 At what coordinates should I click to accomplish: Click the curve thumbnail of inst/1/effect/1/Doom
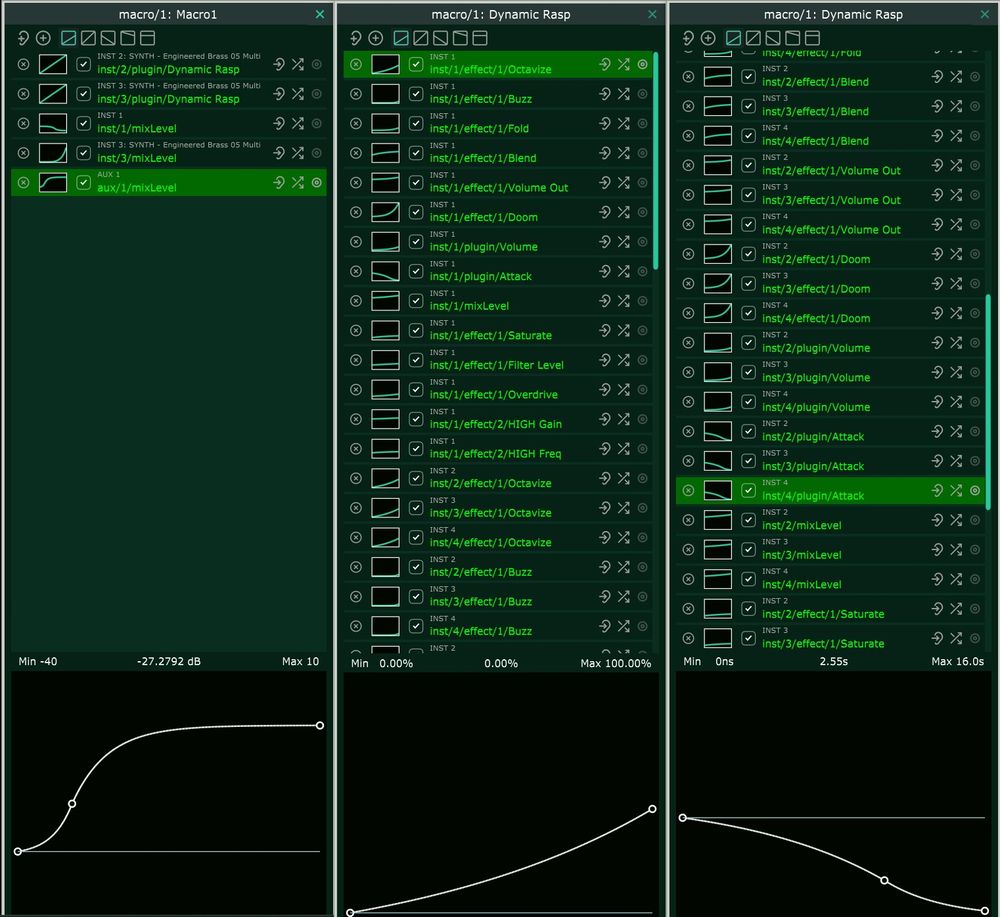[x=385, y=212]
